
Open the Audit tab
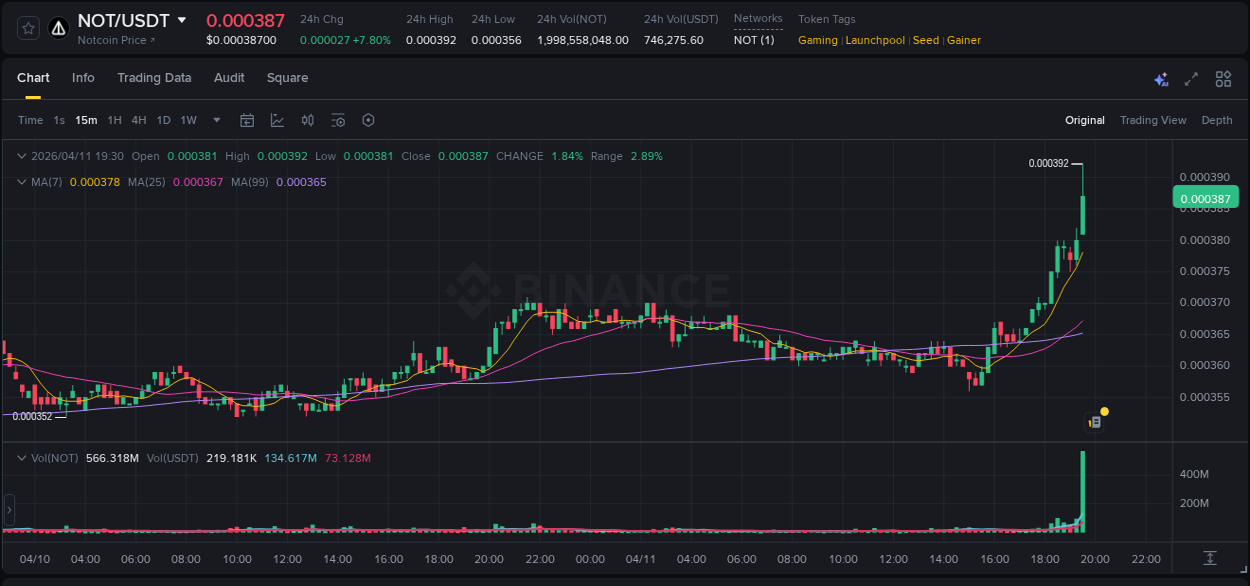coord(229,78)
